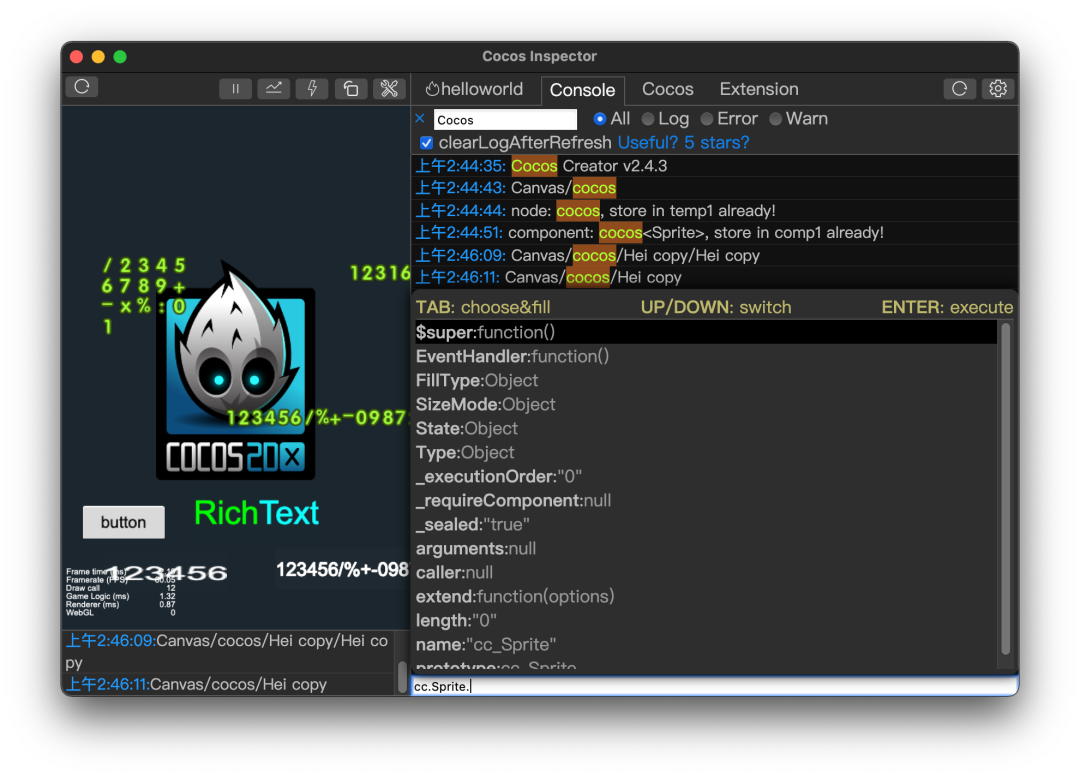1080x777 pixels.
Task: Click console log "Canvas/cocos/Hei copy/Hei copy"
Action: (x=715, y=256)
